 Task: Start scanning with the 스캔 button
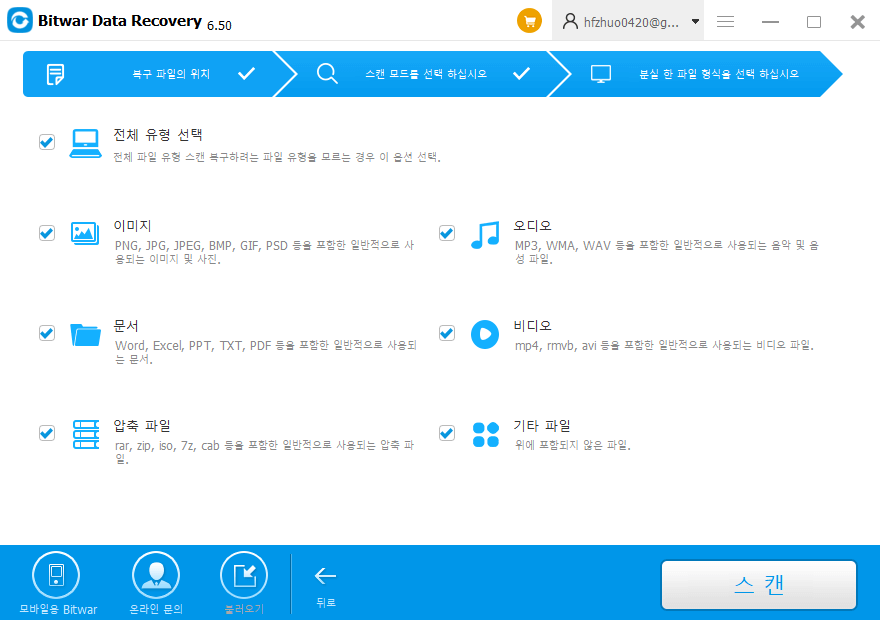tap(759, 585)
